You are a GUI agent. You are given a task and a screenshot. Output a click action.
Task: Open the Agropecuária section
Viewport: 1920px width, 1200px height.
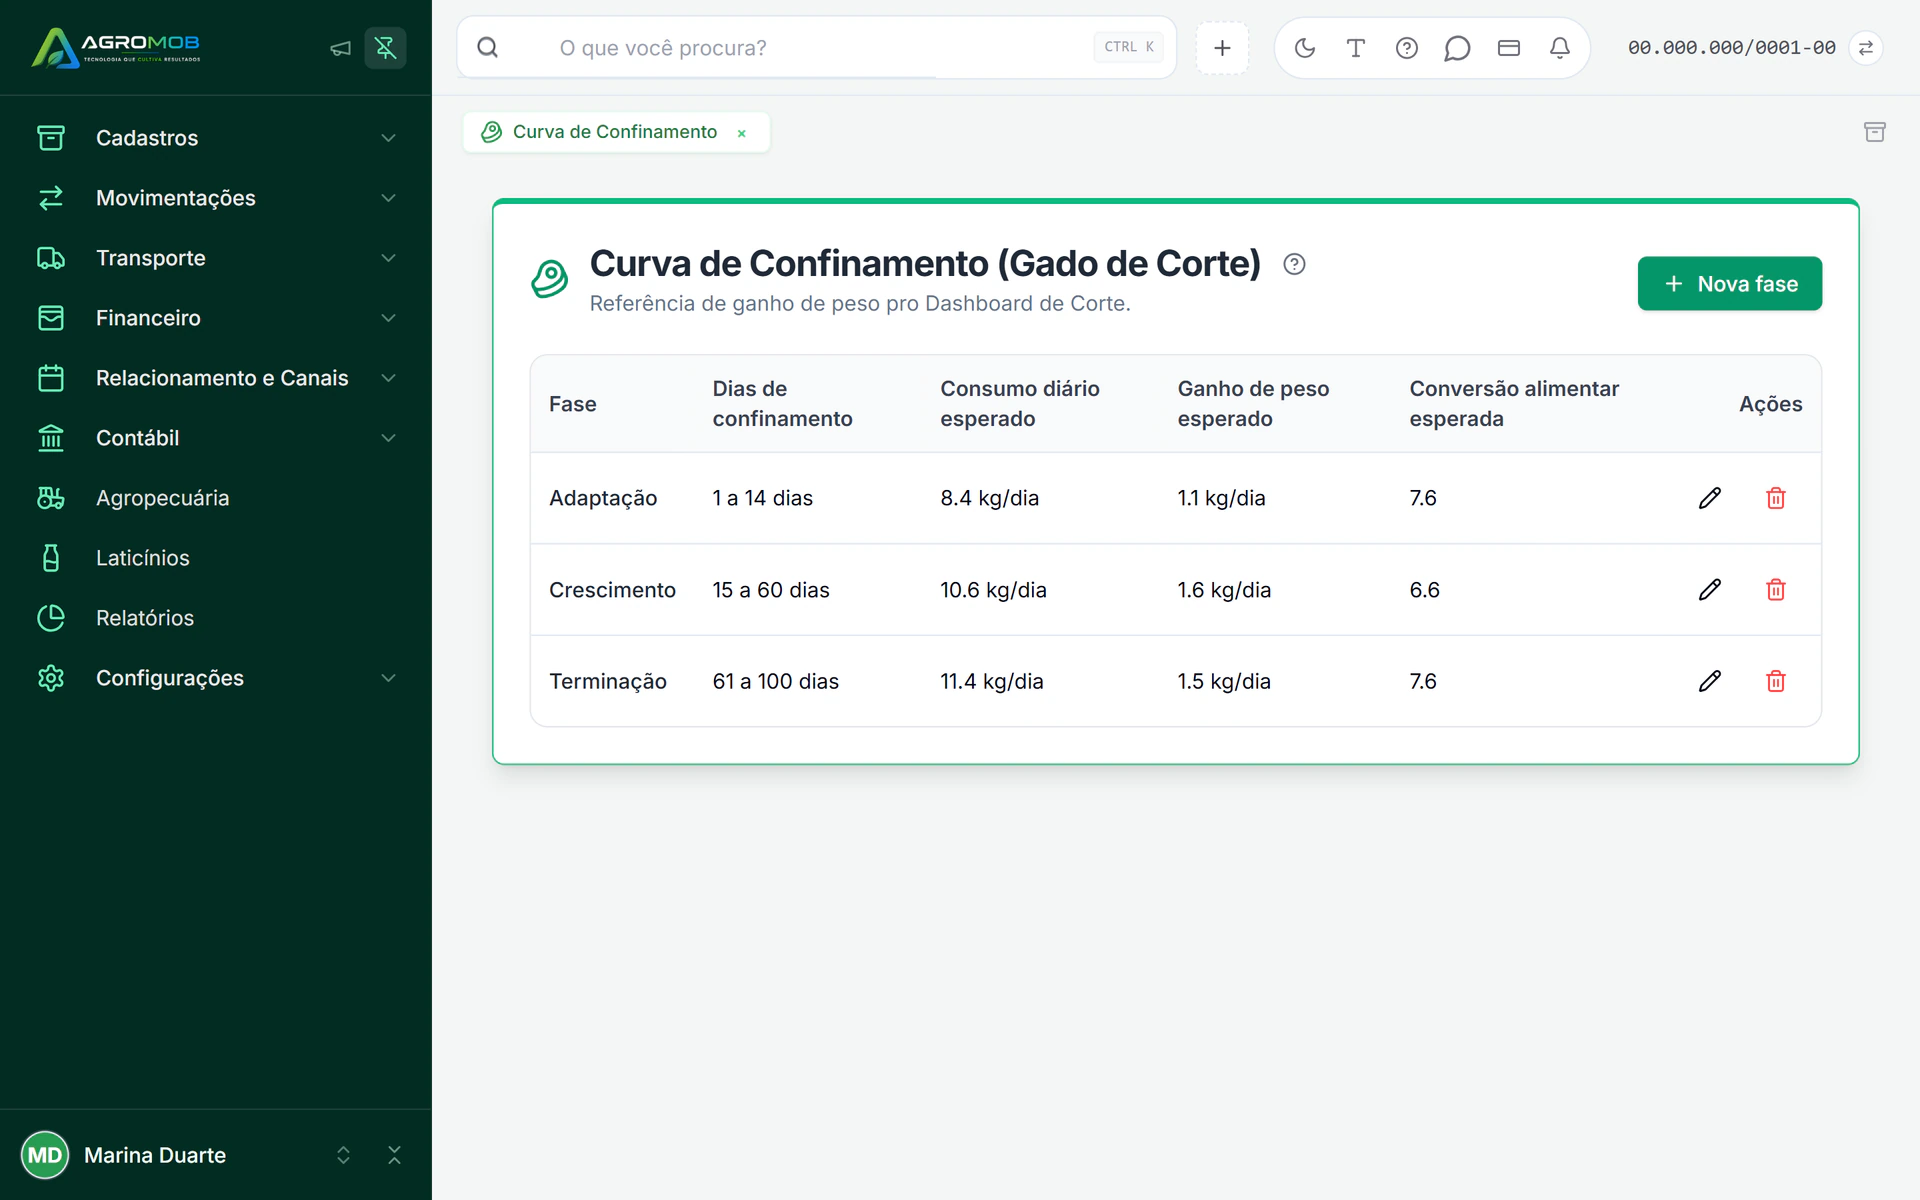216,498
